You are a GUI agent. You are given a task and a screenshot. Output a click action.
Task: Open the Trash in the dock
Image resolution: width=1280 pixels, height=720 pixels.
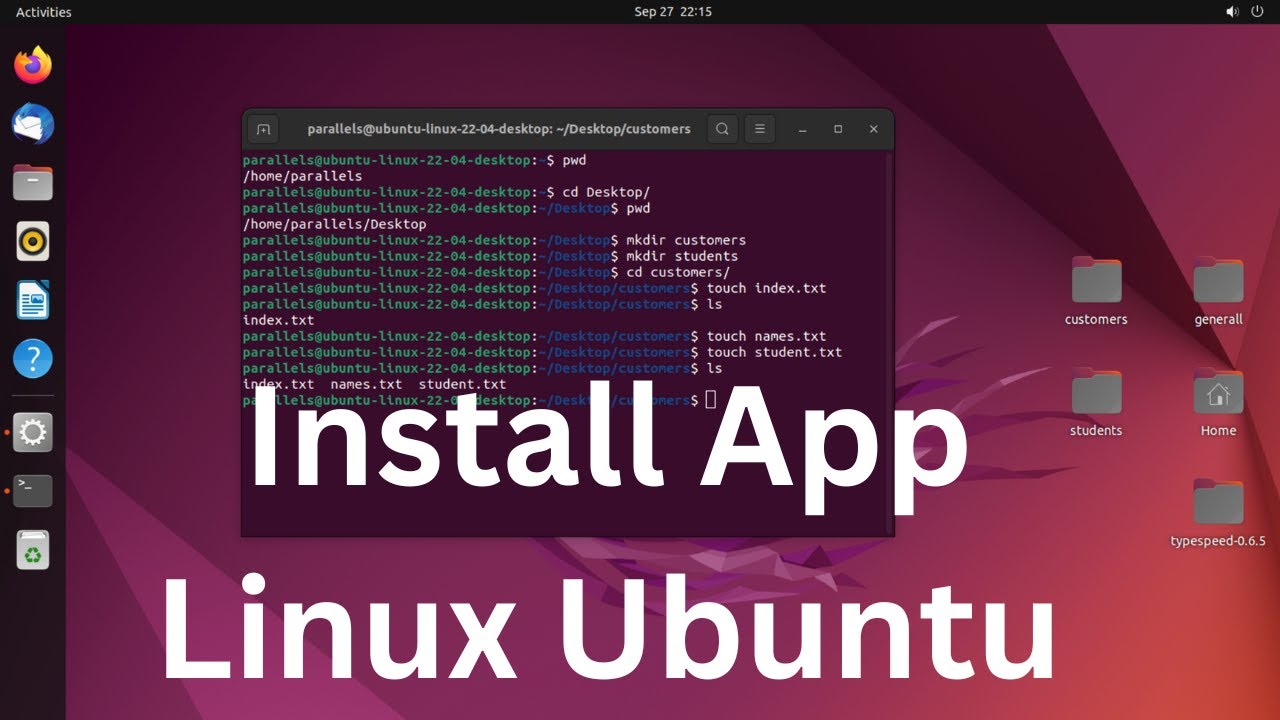pos(33,550)
